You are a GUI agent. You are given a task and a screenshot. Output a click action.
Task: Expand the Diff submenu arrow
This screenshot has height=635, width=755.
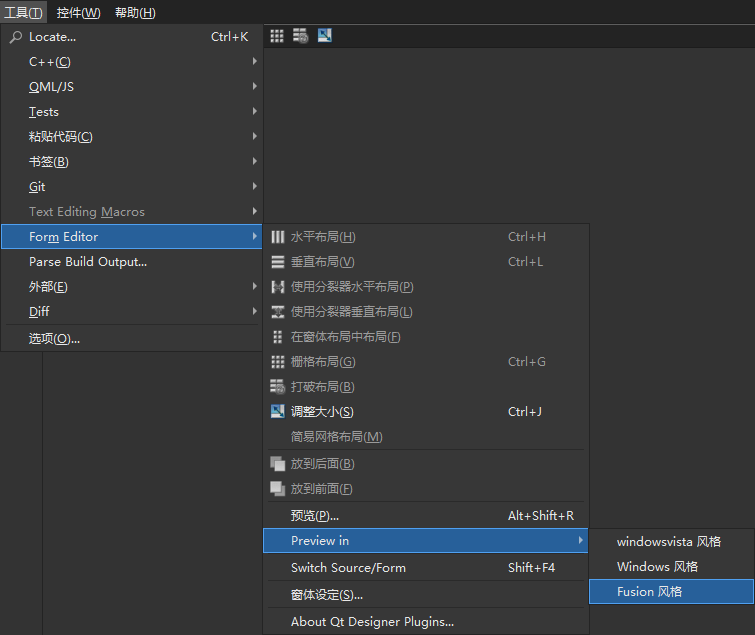click(x=255, y=311)
